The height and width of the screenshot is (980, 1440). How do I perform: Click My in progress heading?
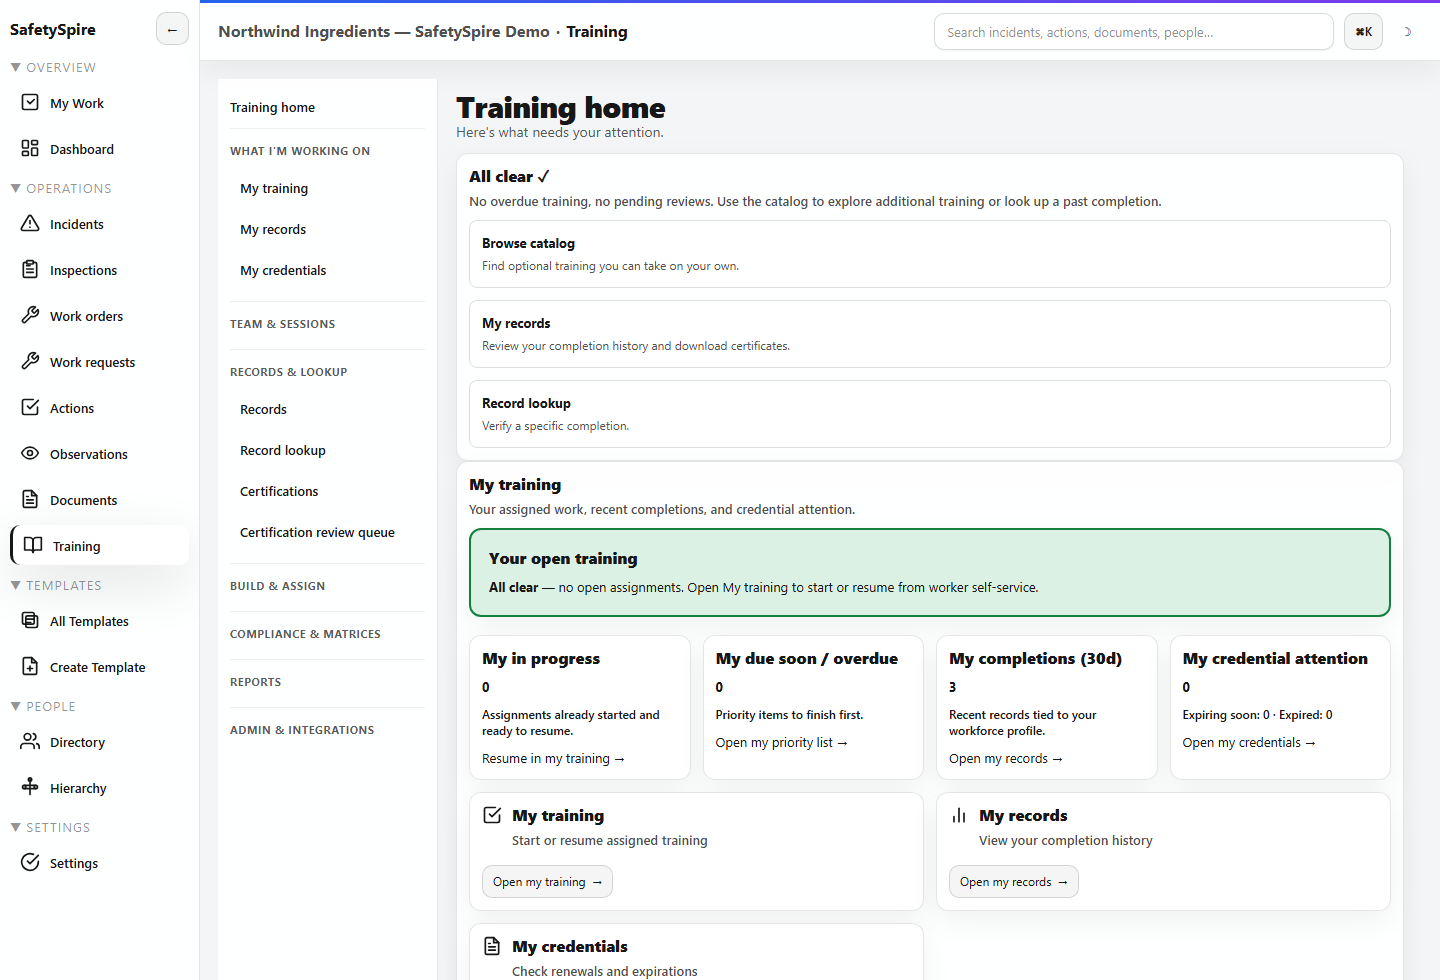pos(541,659)
